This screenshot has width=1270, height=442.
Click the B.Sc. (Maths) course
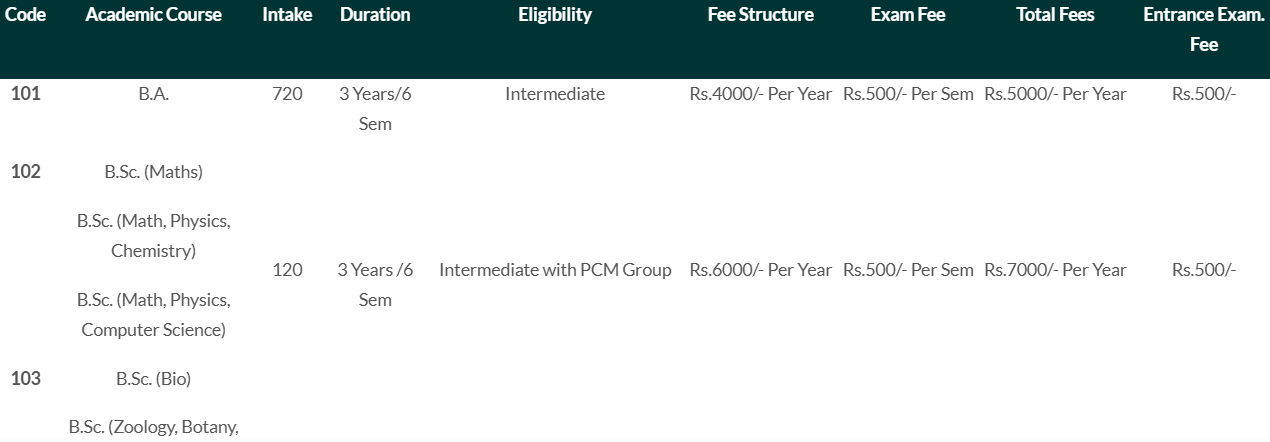(x=153, y=172)
